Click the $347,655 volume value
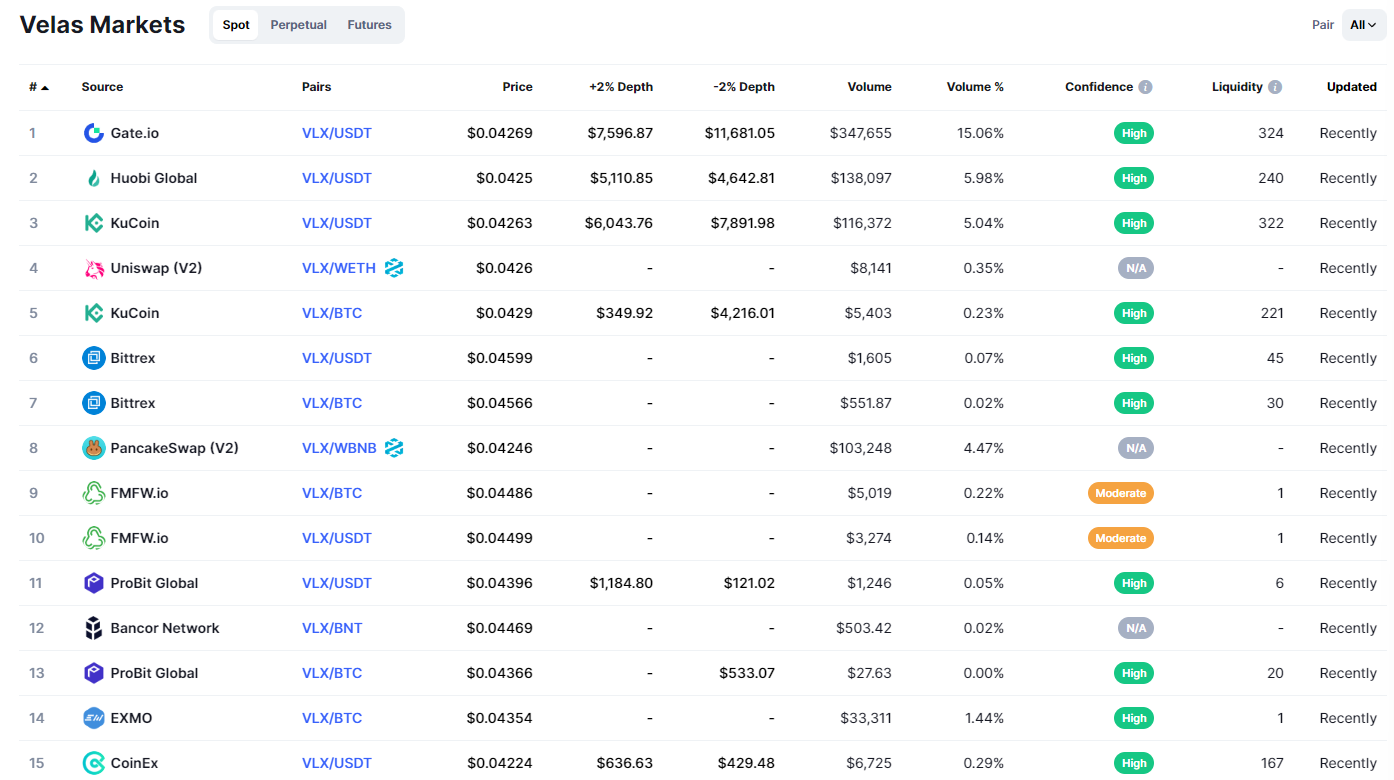Image resolution: width=1394 pixels, height=780 pixels. click(860, 133)
